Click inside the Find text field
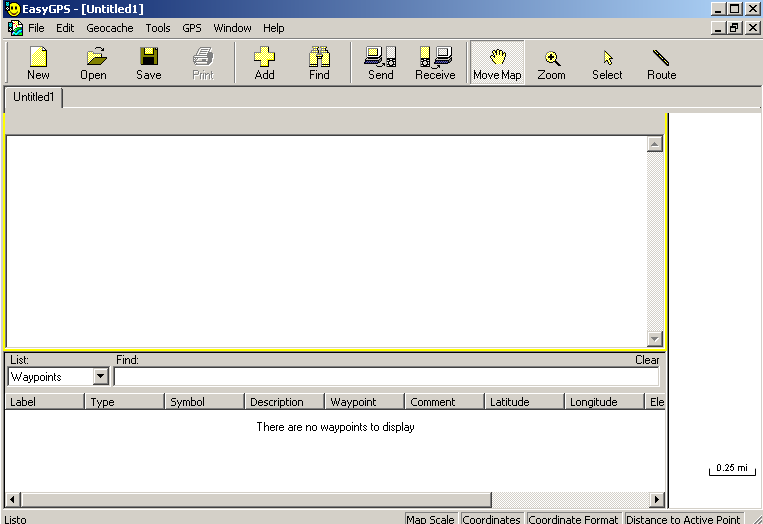The height and width of the screenshot is (524, 763). pos(386,377)
